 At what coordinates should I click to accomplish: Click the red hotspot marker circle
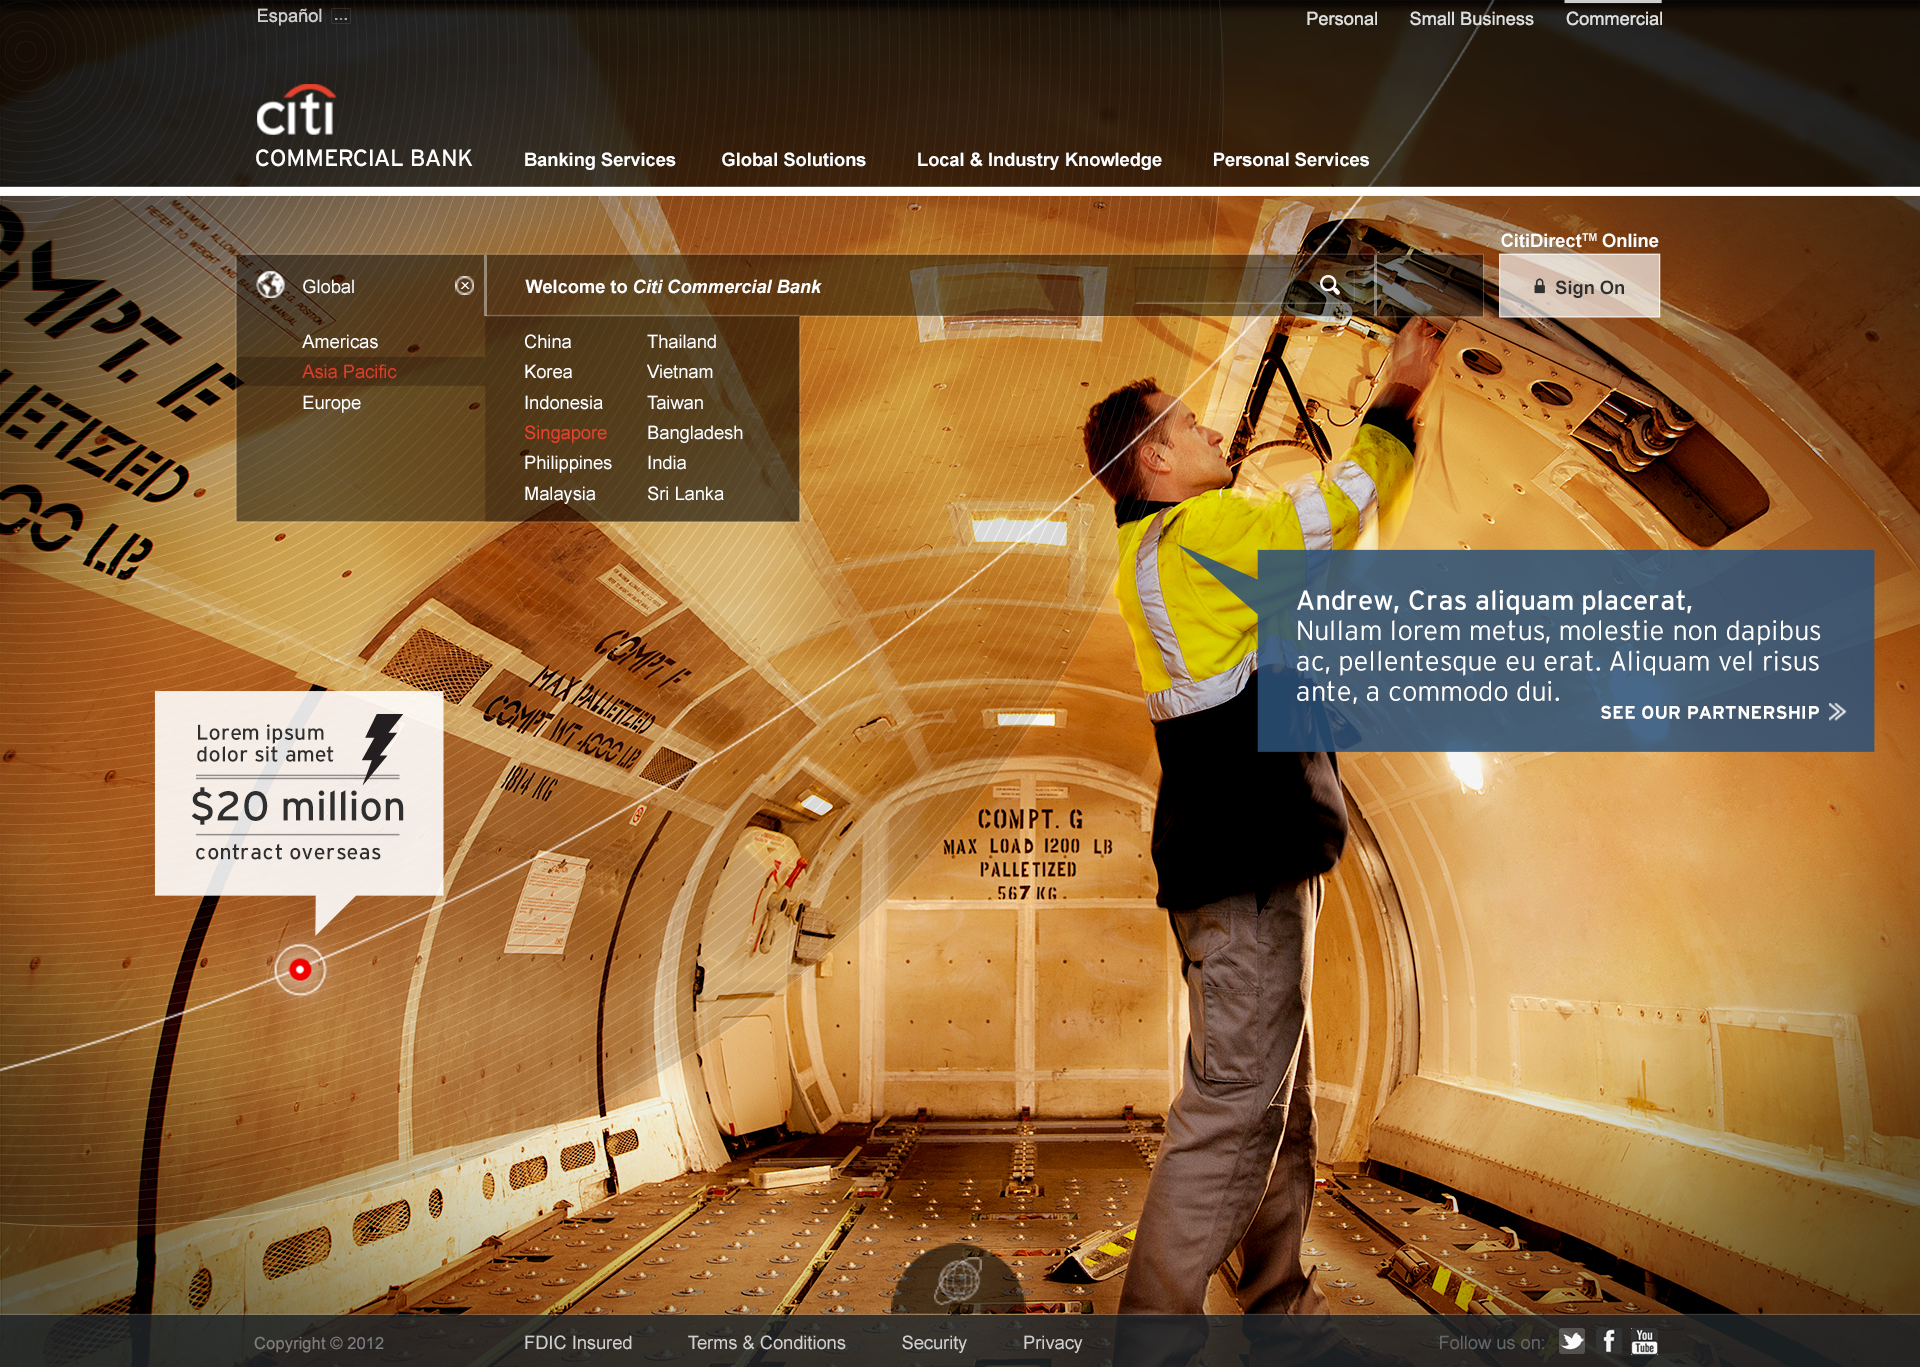(x=300, y=969)
